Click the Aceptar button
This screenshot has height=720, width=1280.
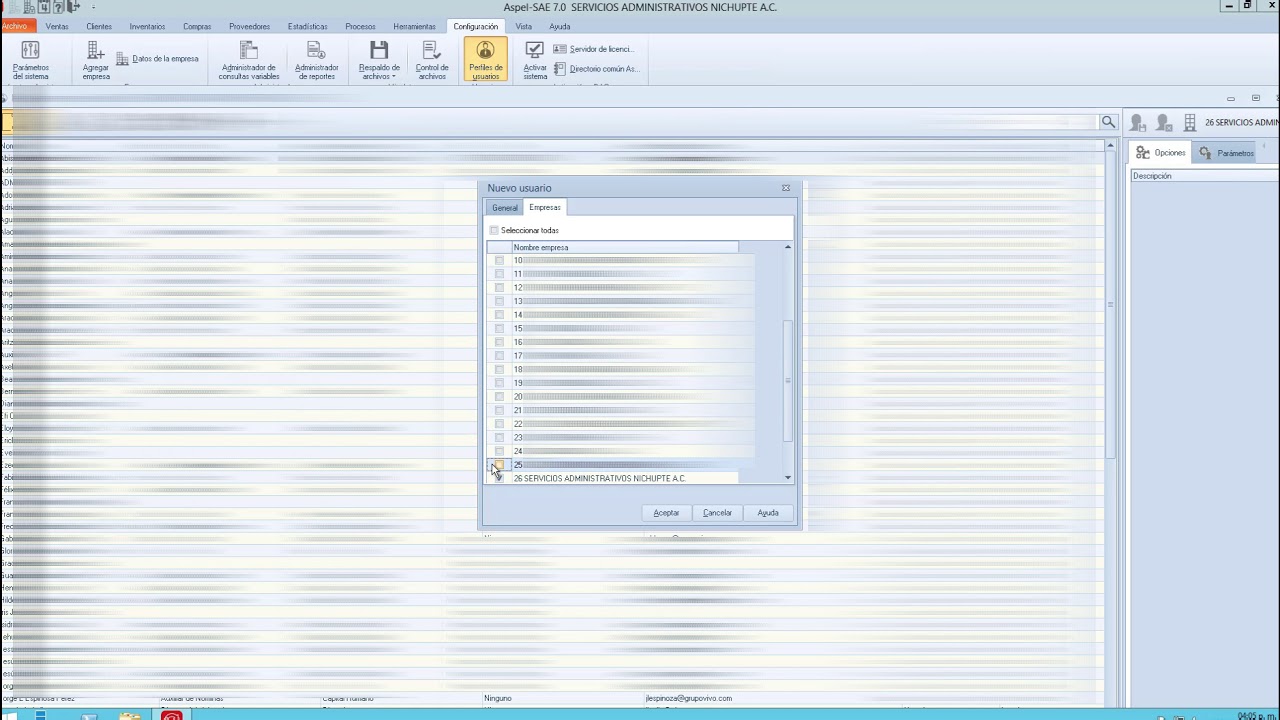666,513
